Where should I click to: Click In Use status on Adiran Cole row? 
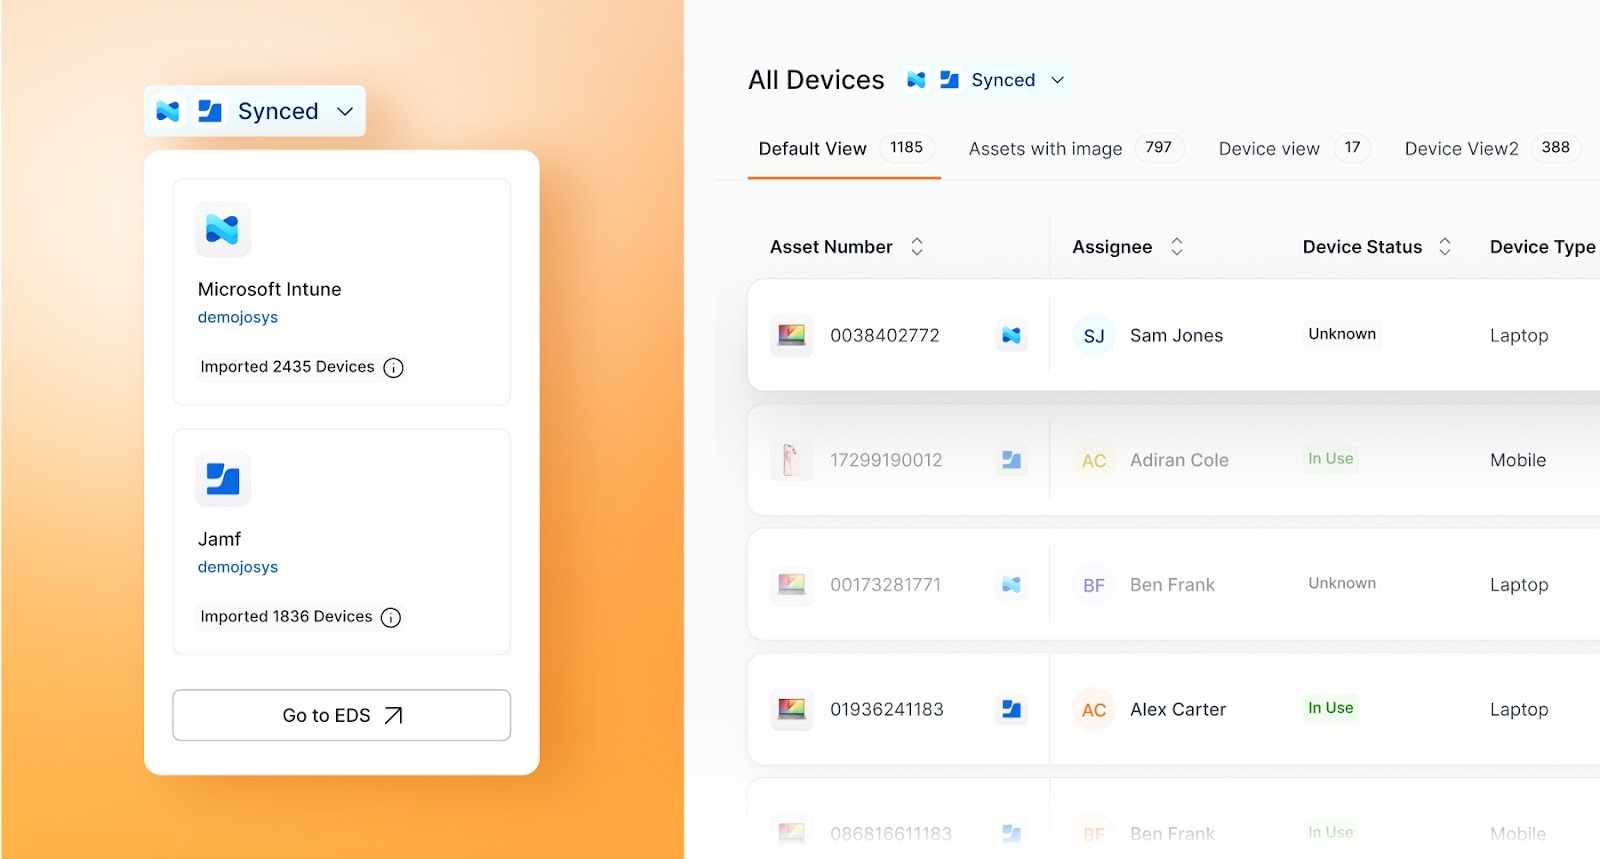click(1330, 459)
